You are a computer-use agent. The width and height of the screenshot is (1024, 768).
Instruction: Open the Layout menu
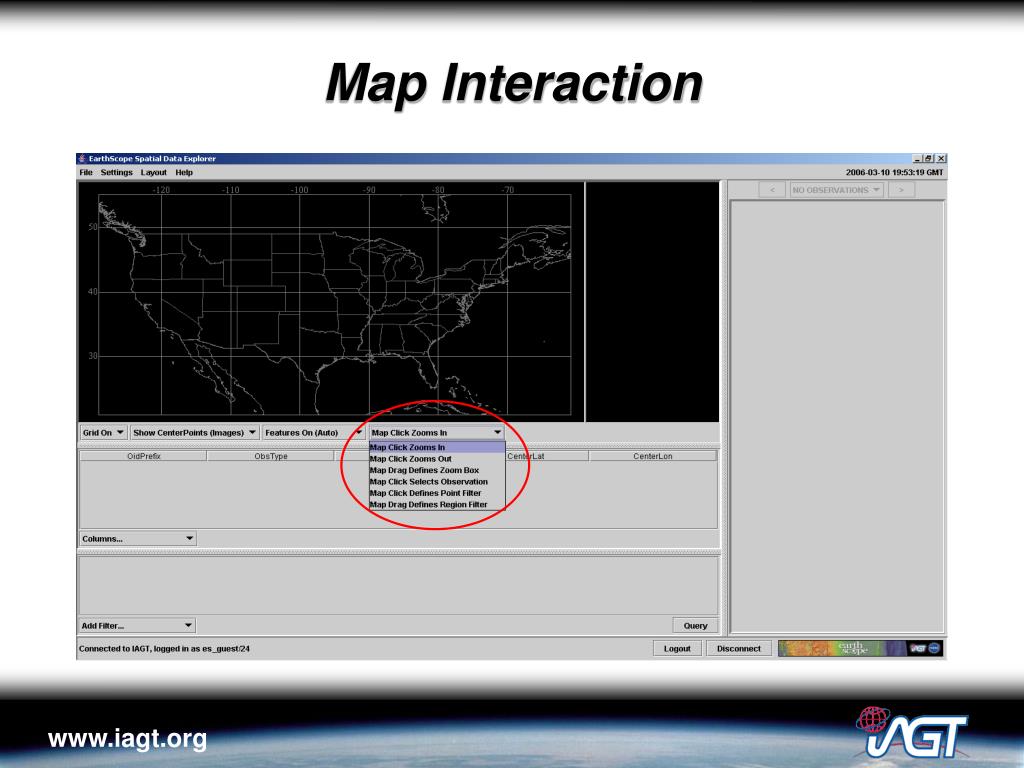click(153, 172)
